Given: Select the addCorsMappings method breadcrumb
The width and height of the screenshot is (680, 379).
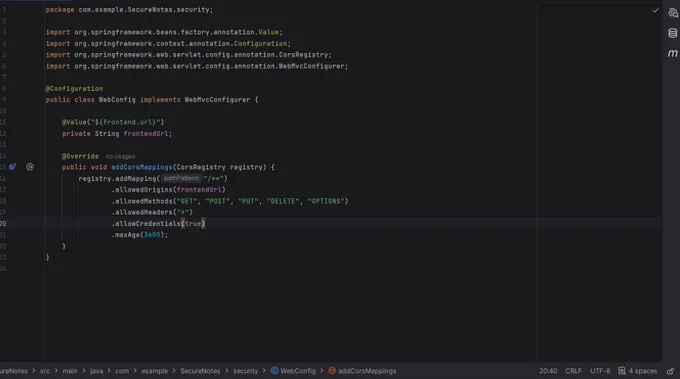Looking at the screenshot, I should tap(362, 371).
